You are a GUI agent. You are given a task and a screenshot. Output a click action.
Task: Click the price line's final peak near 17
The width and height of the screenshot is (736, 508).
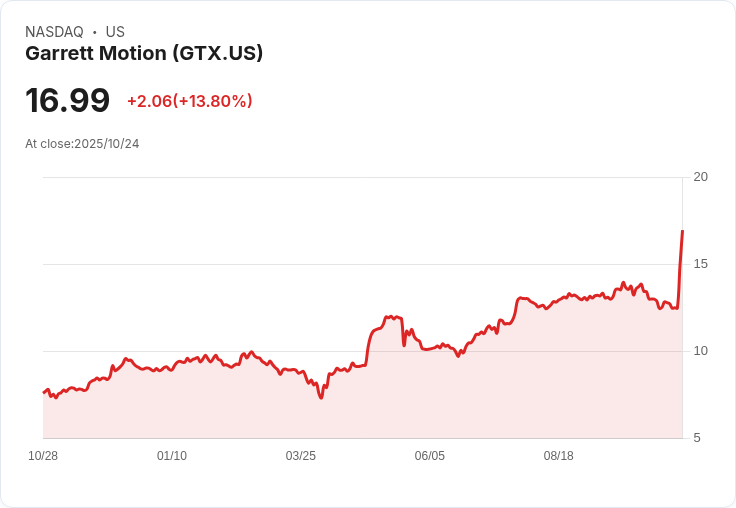(682, 232)
